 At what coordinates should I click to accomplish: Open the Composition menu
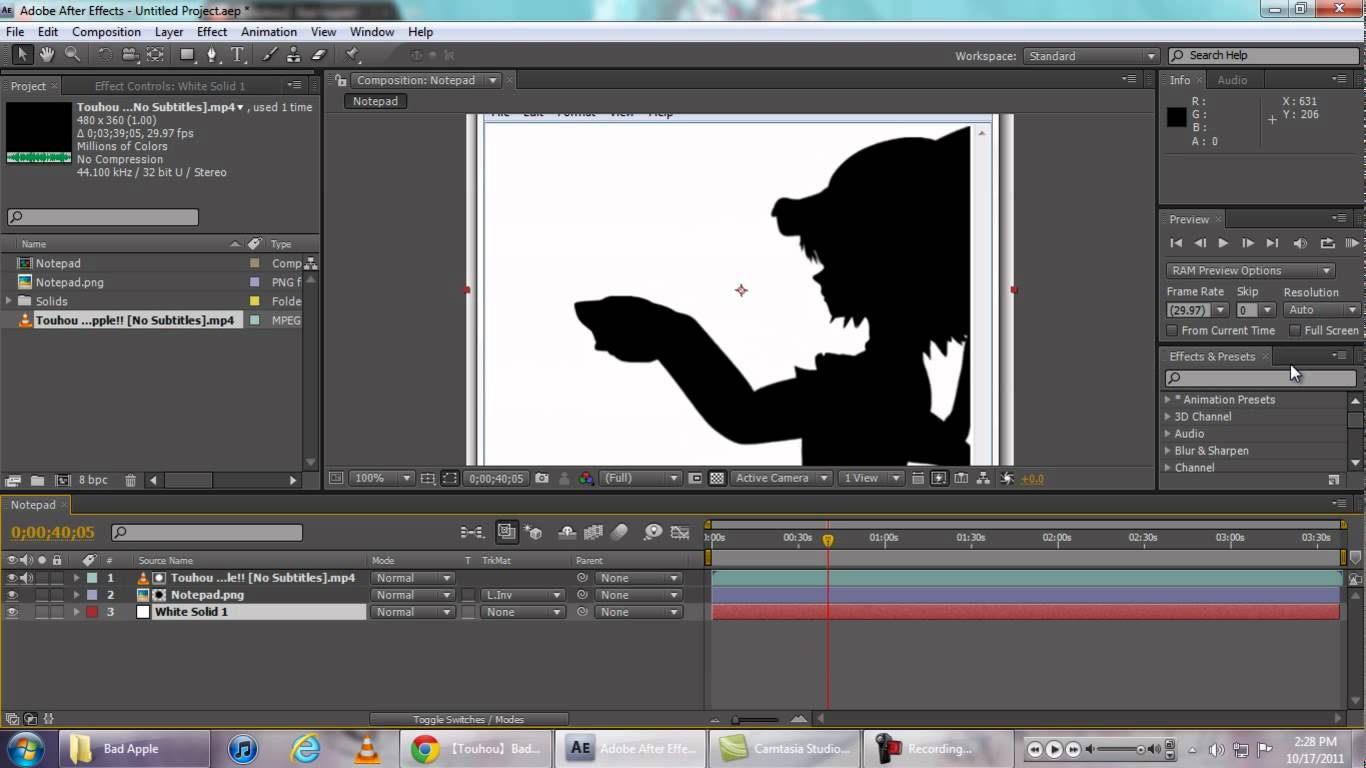pos(106,31)
